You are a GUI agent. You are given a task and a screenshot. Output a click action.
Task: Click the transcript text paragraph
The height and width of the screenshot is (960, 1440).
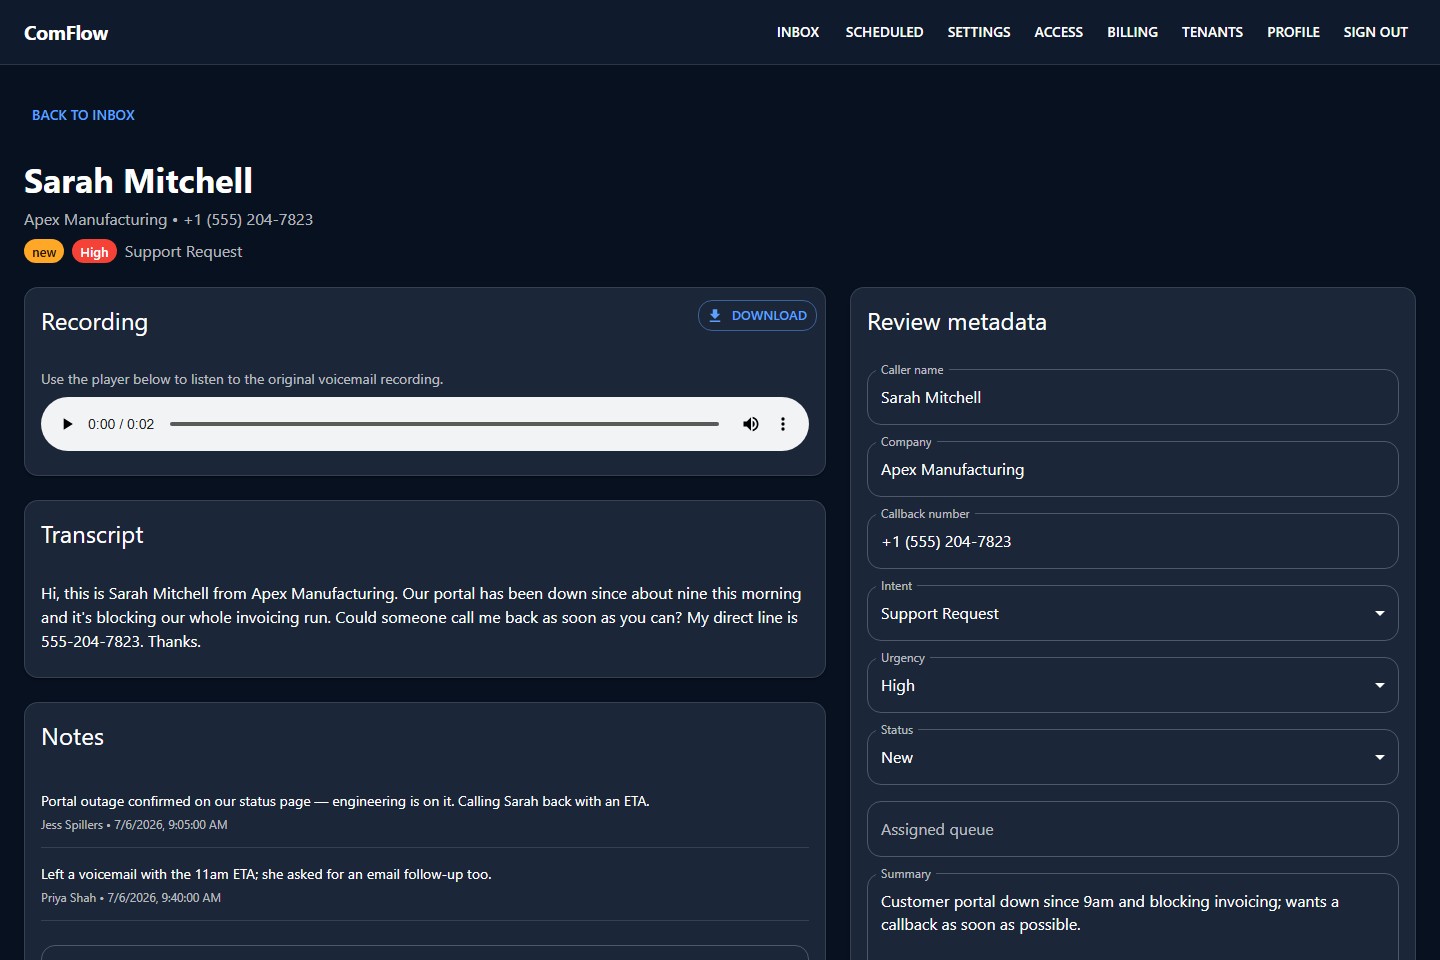coord(421,617)
